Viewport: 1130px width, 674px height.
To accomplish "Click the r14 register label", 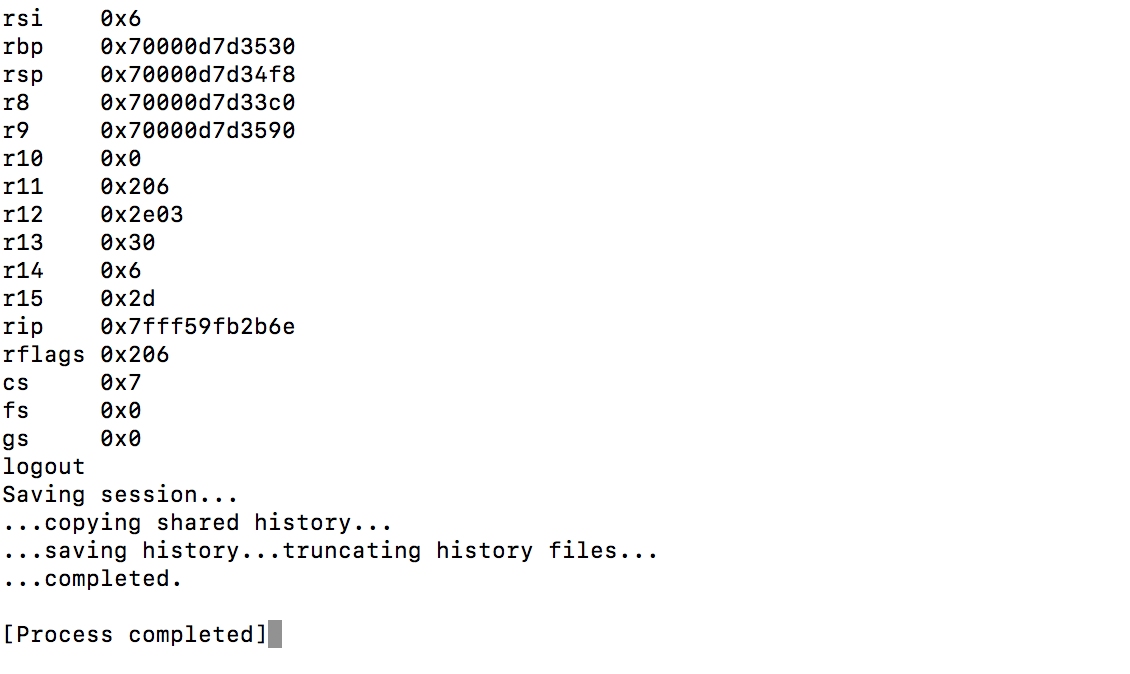I will click(x=23, y=271).
